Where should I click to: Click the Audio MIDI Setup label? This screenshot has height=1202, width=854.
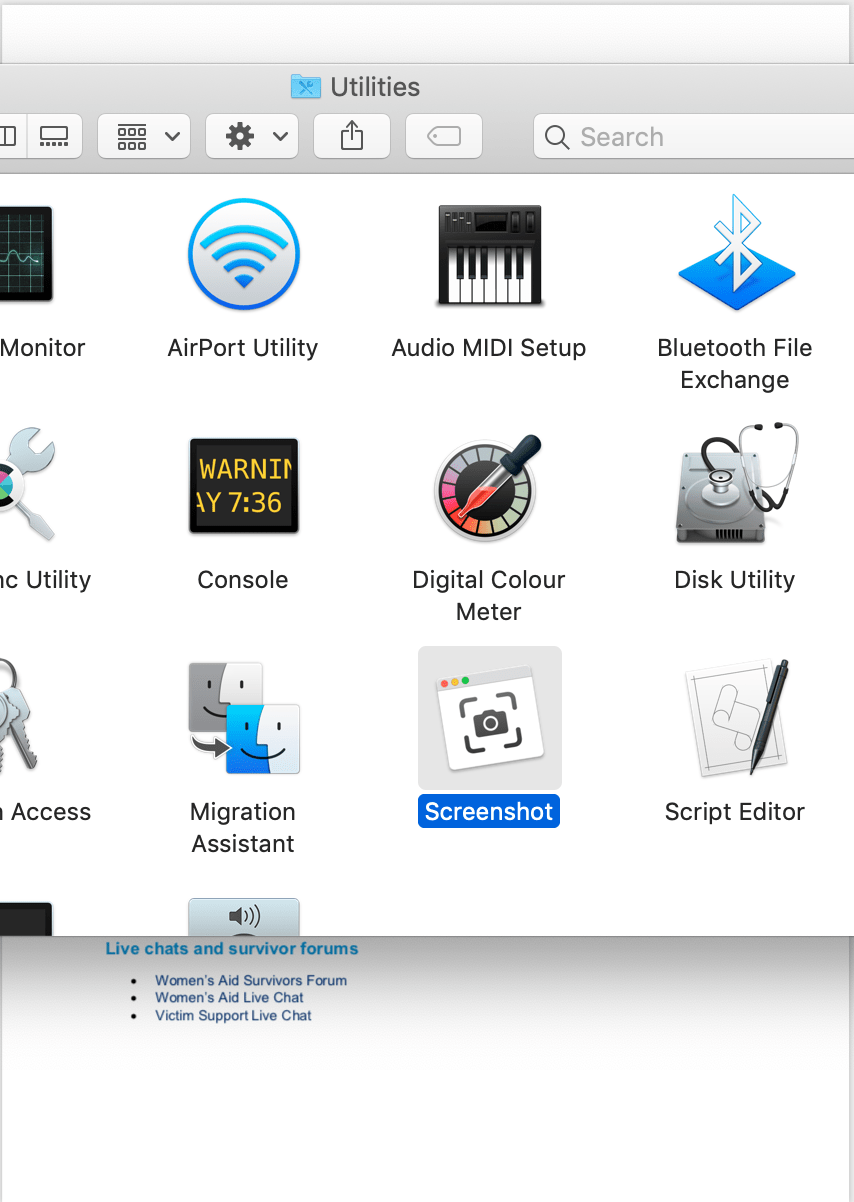[x=489, y=348]
